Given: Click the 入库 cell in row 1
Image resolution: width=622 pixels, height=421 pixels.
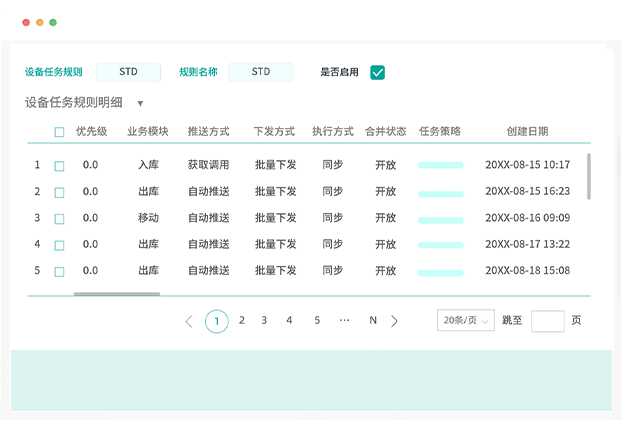Looking at the screenshot, I should (x=148, y=165).
